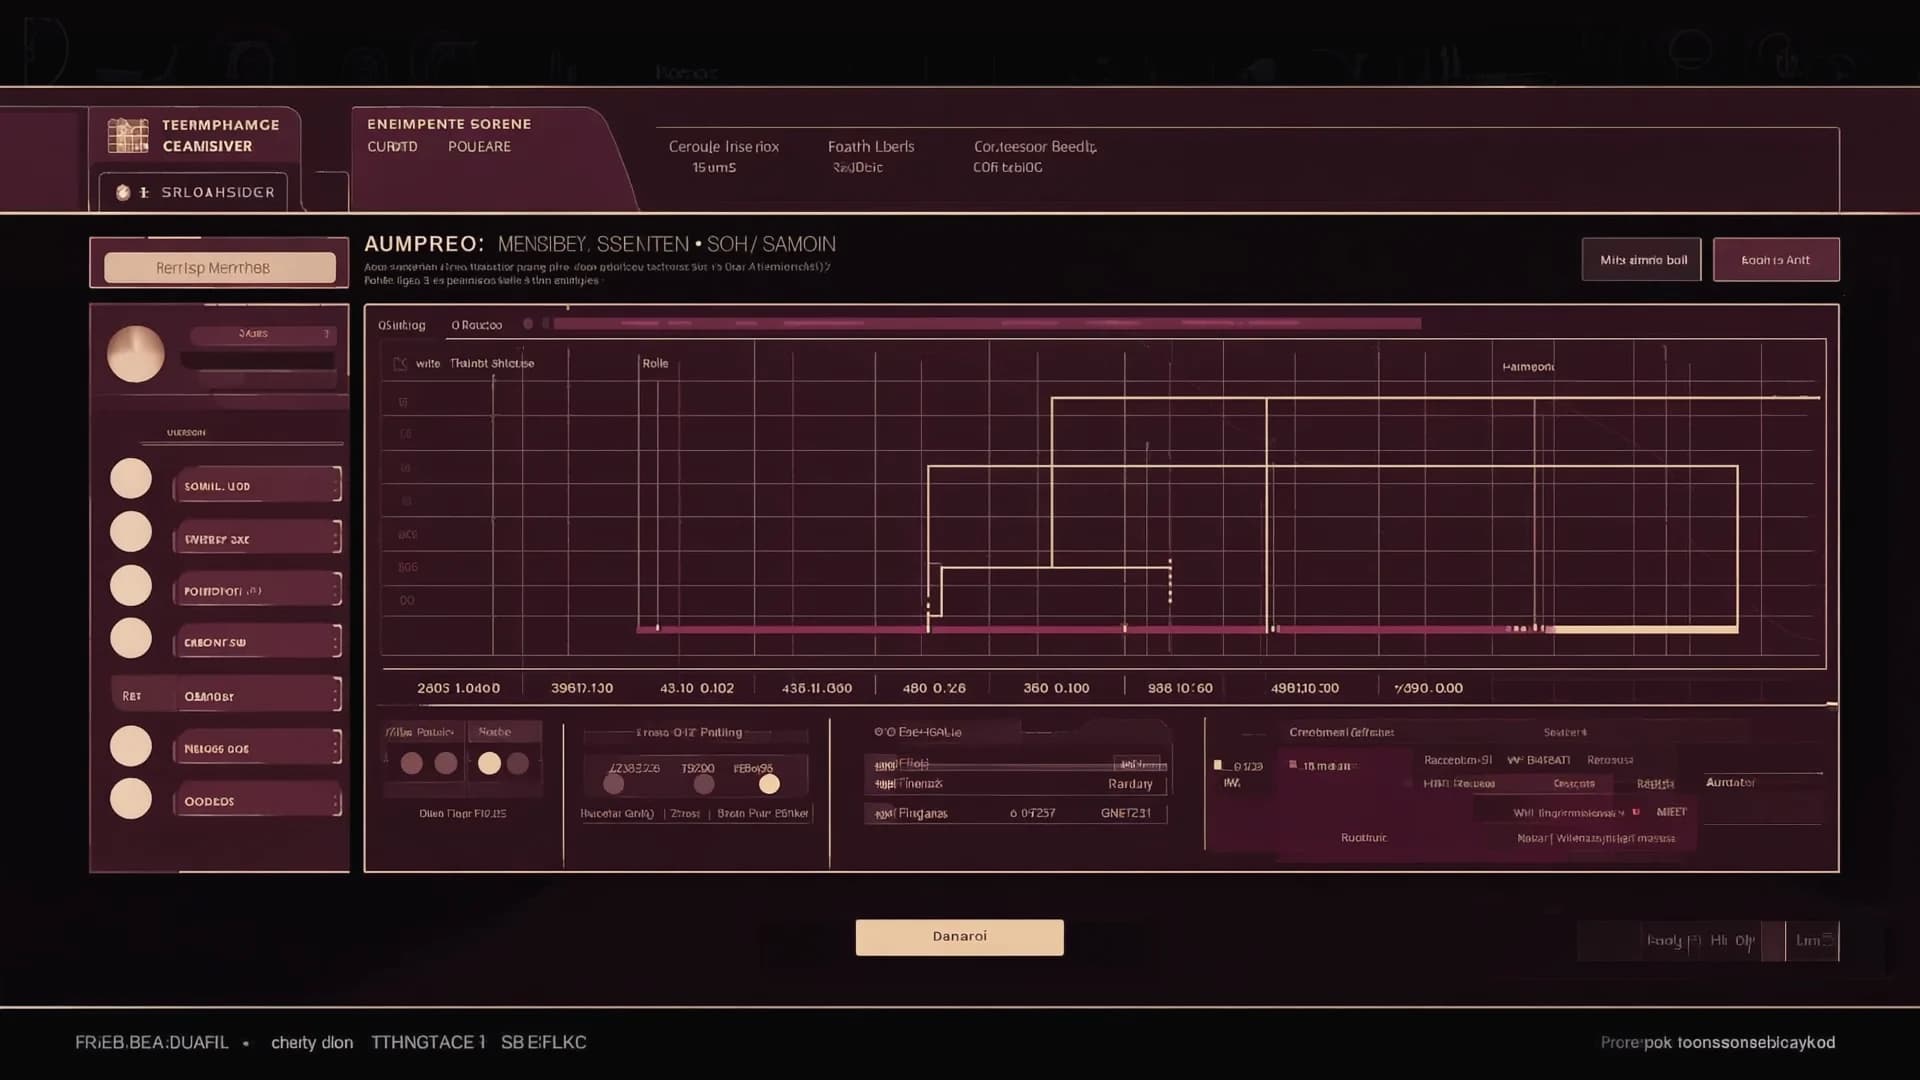
Task: Select the bright dot under FEBol96
Action: 769,784
